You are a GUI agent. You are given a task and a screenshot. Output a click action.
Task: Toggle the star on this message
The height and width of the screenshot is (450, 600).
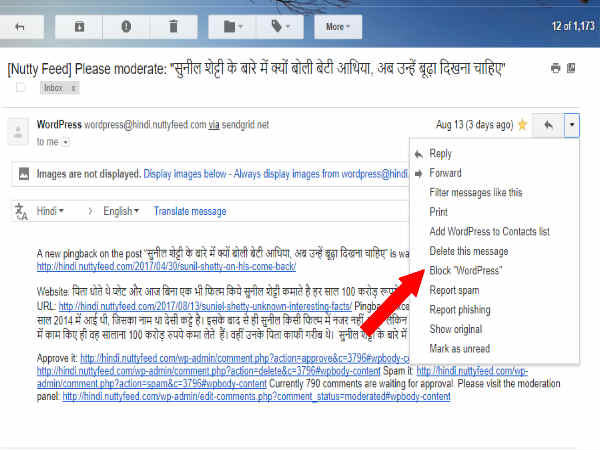[522, 125]
